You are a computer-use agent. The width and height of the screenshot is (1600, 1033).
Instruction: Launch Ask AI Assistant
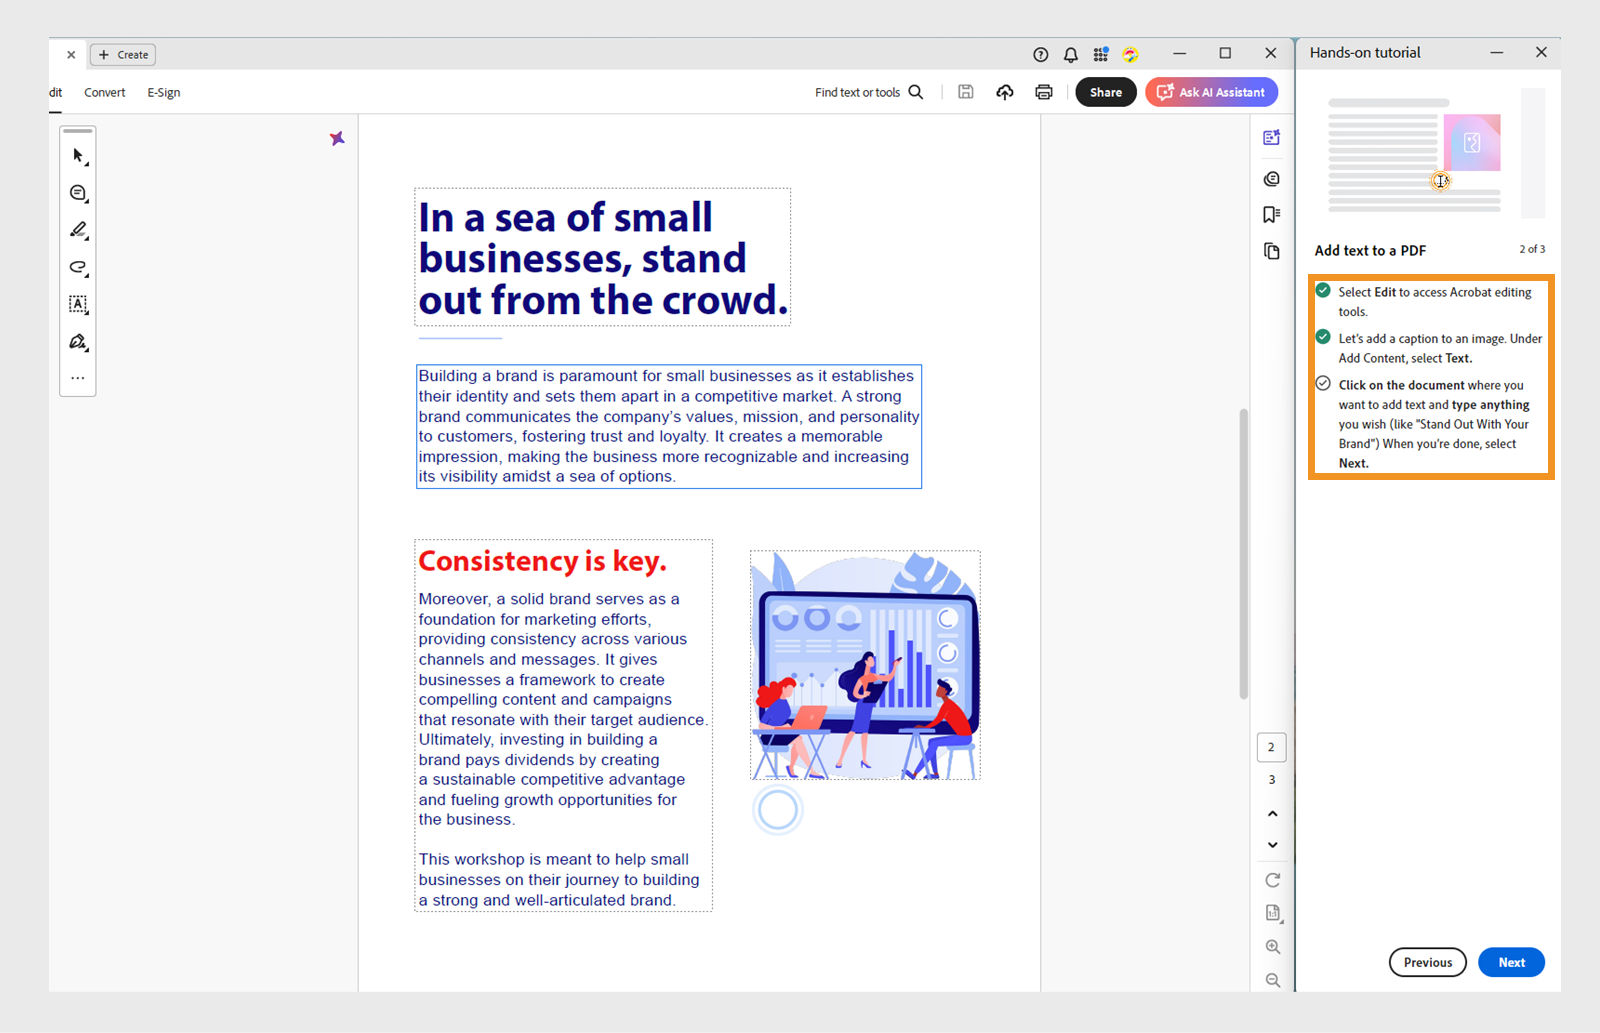[1211, 92]
